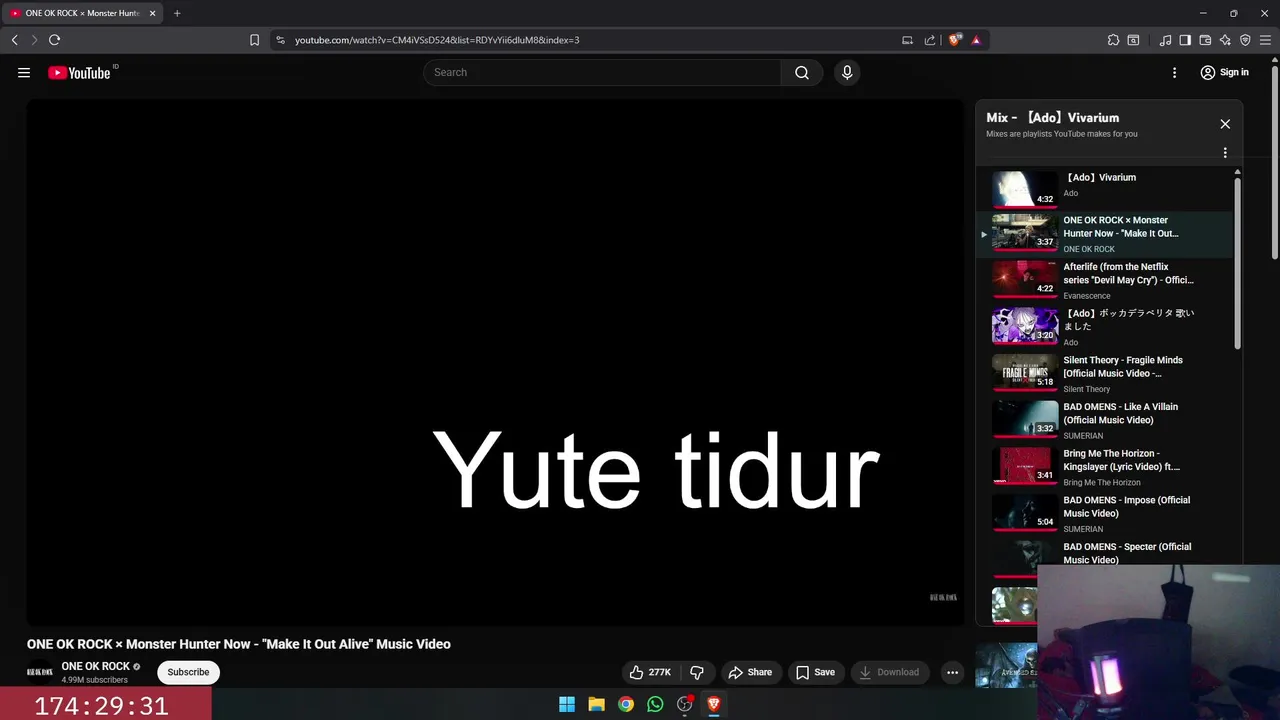
Task: Open Brave Wallet icon
Action: coord(1205,40)
